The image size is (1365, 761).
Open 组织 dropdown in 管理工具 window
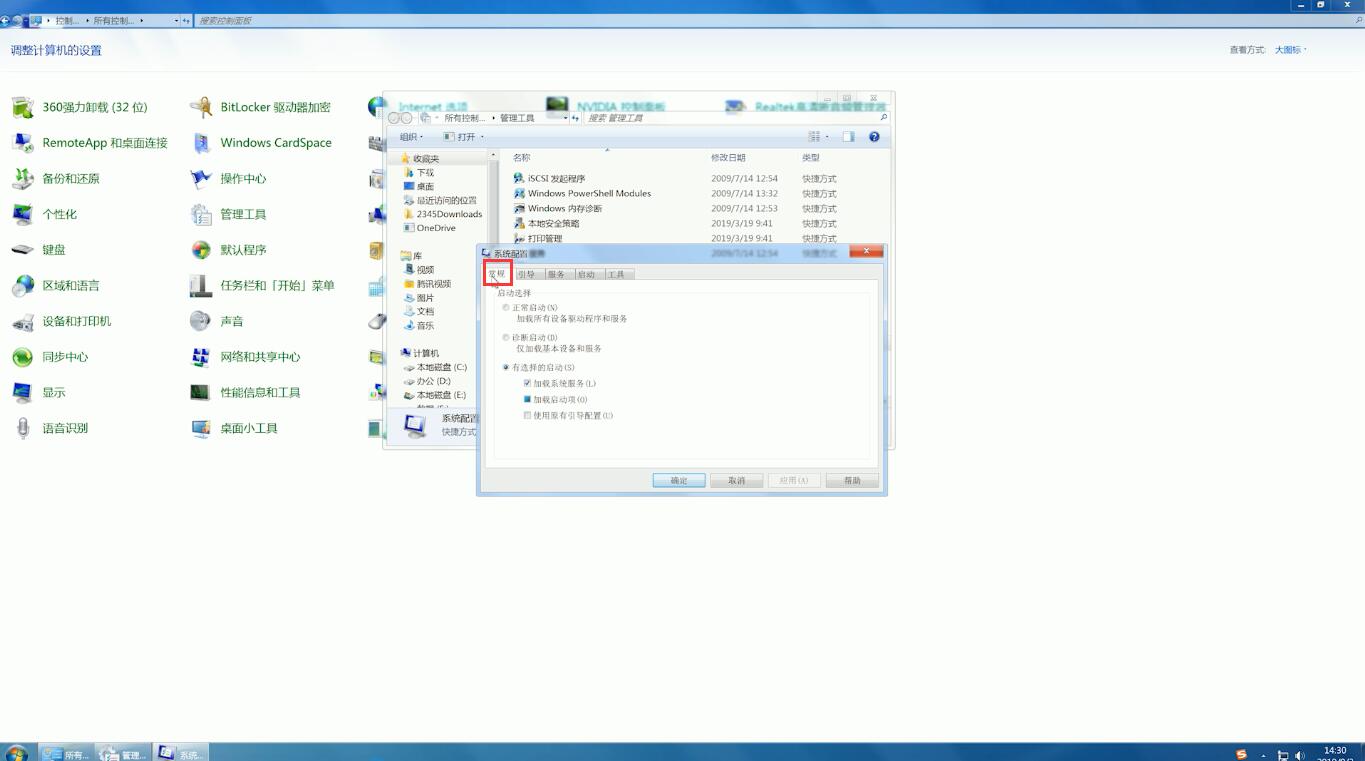[411, 137]
